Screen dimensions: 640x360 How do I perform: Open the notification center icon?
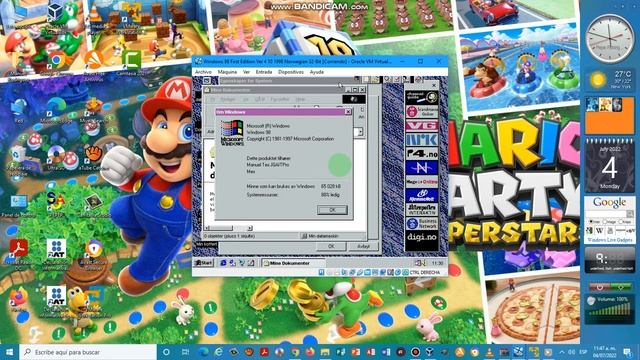[x=627, y=352]
